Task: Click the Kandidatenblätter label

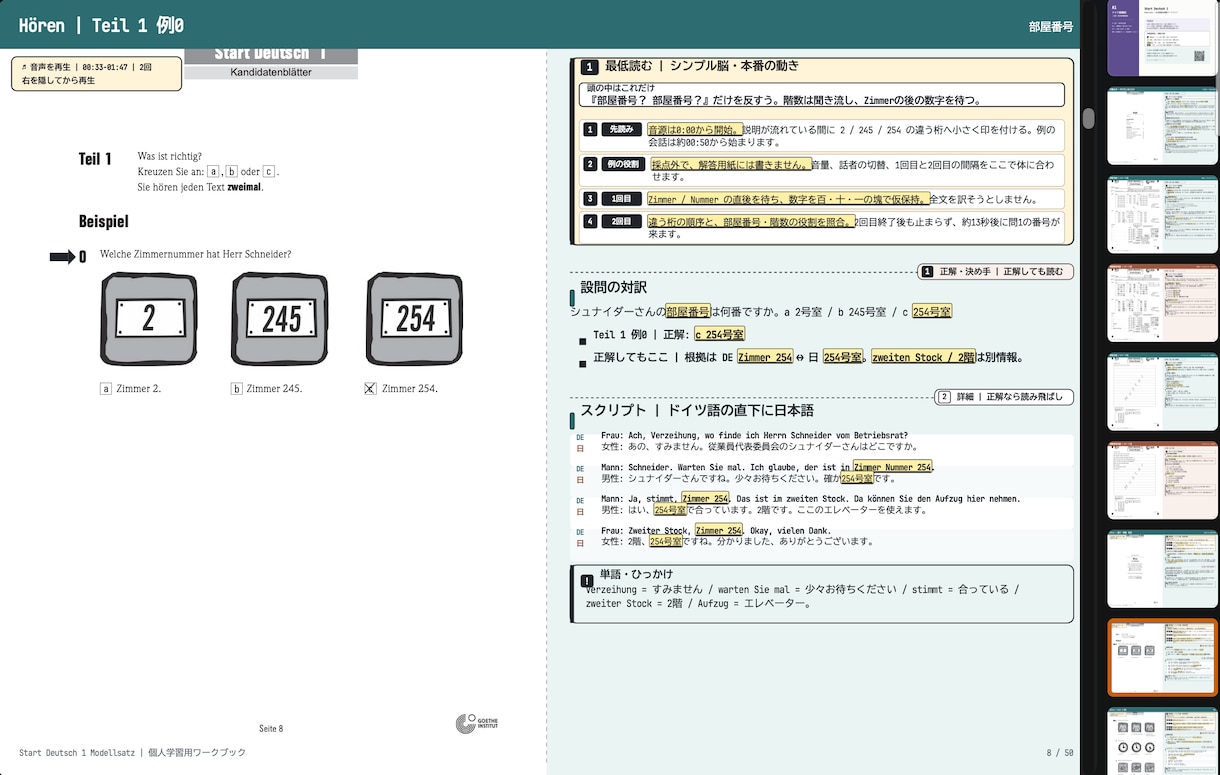Action: (271, 72)
